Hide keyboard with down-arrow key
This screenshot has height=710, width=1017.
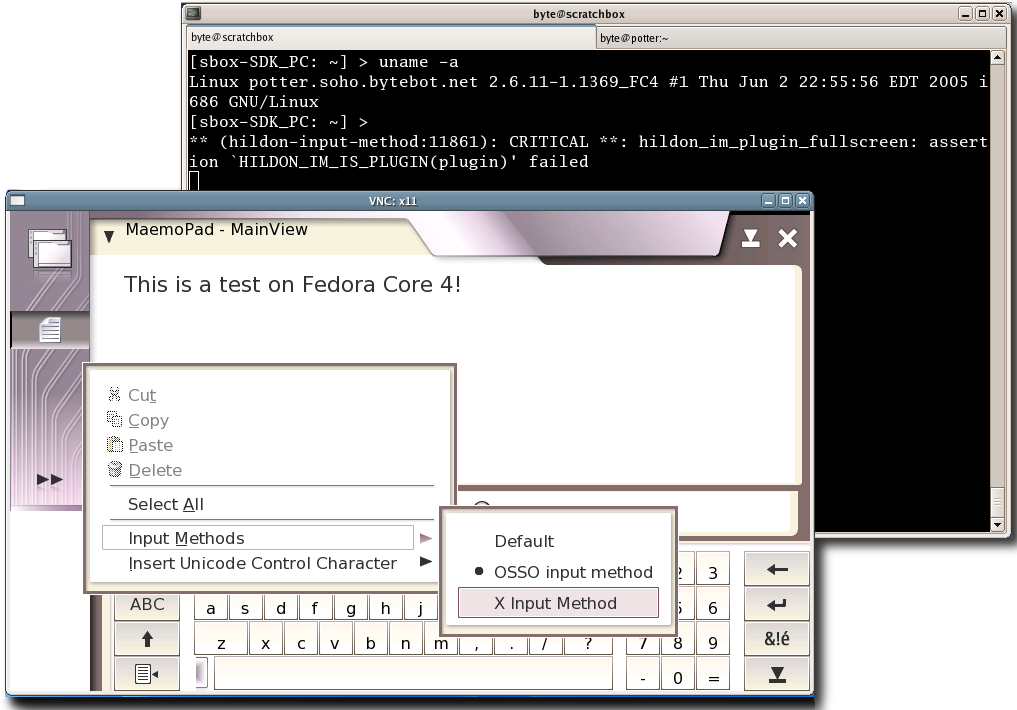[x=777, y=674]
